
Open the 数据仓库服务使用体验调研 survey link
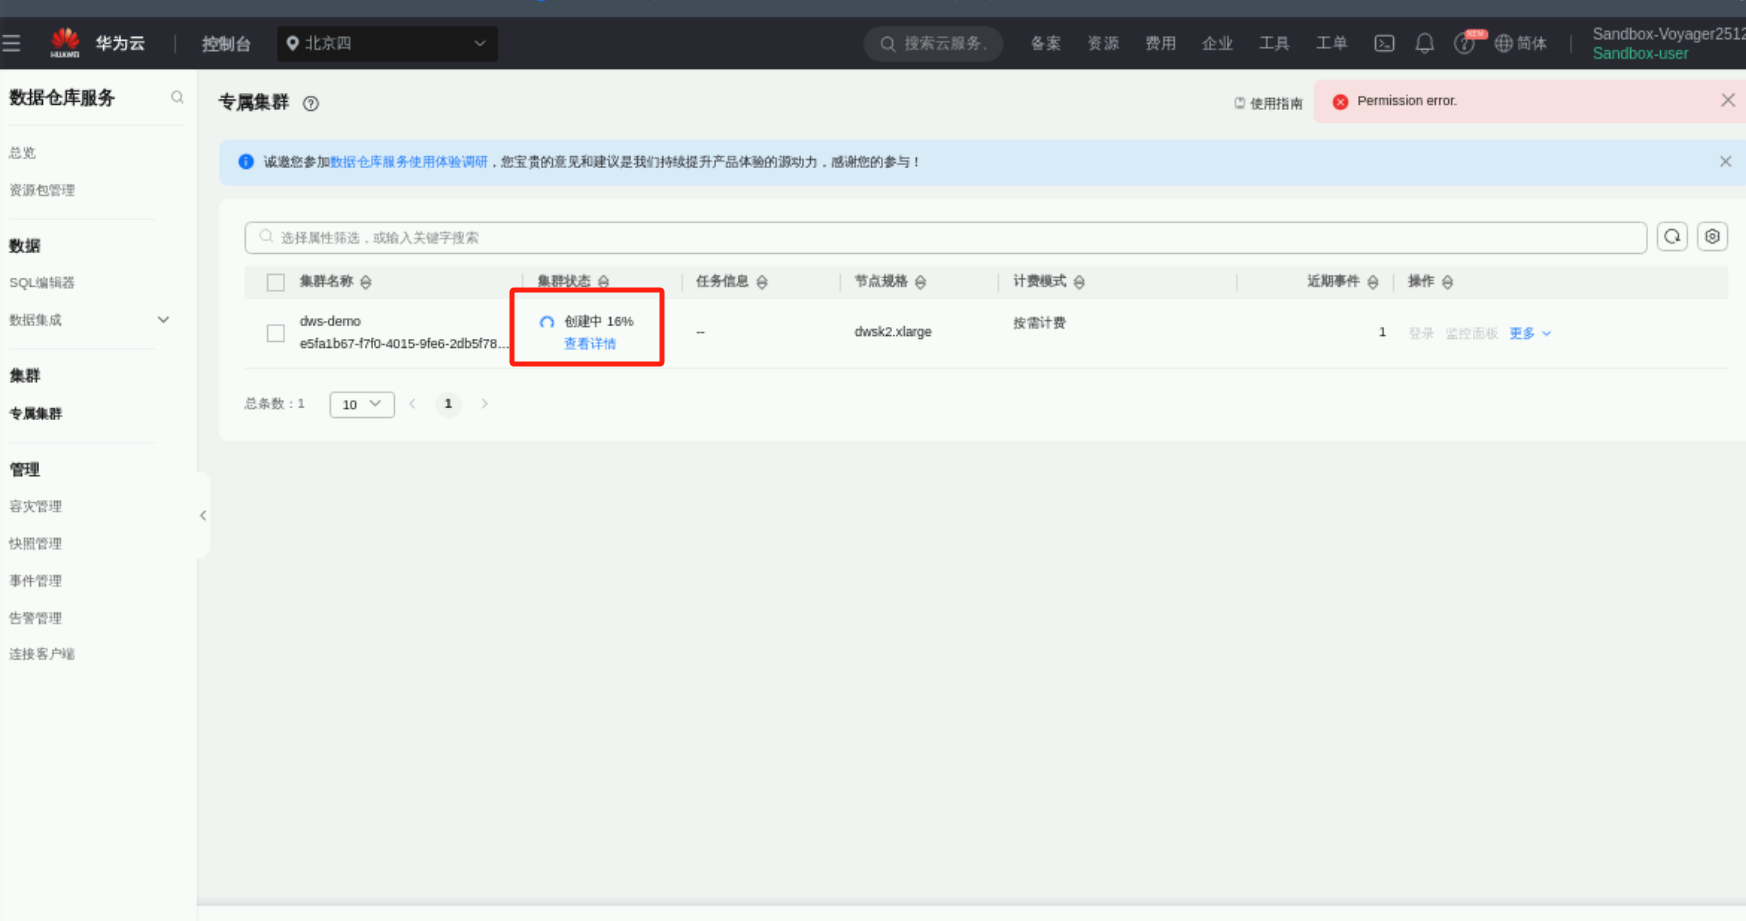coord(409,161)
